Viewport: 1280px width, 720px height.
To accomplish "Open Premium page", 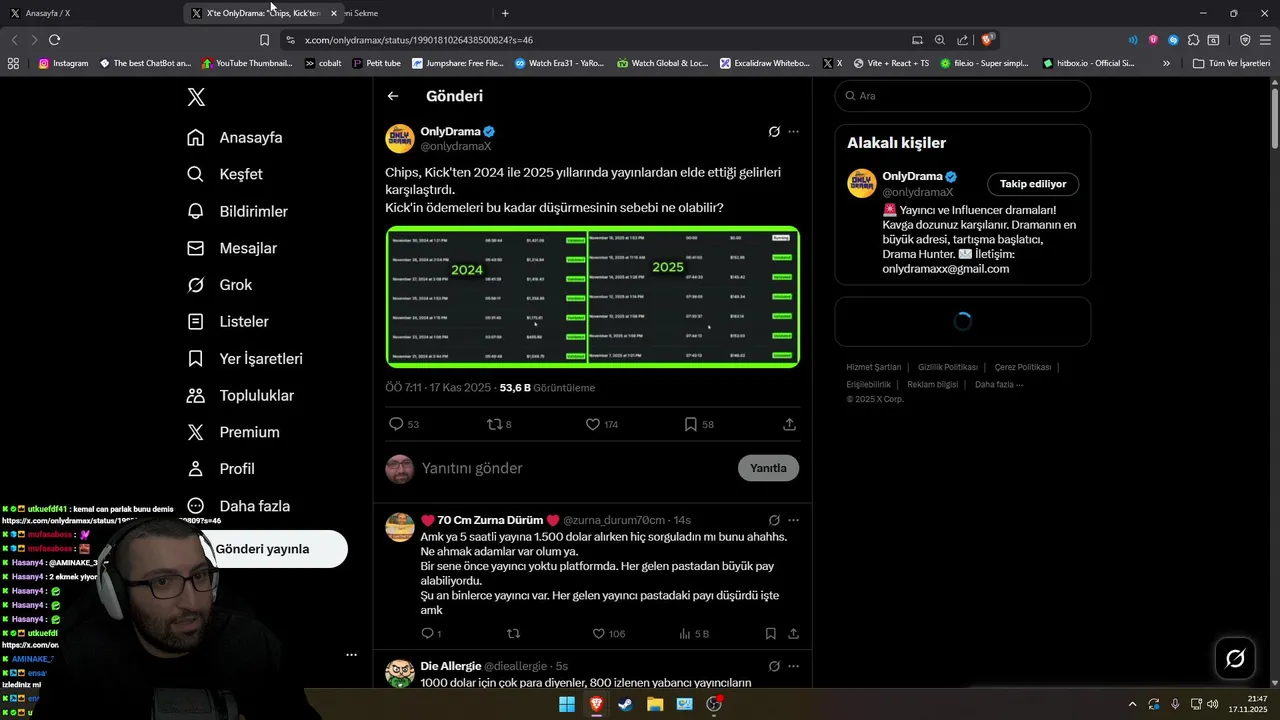I will 233,432.
